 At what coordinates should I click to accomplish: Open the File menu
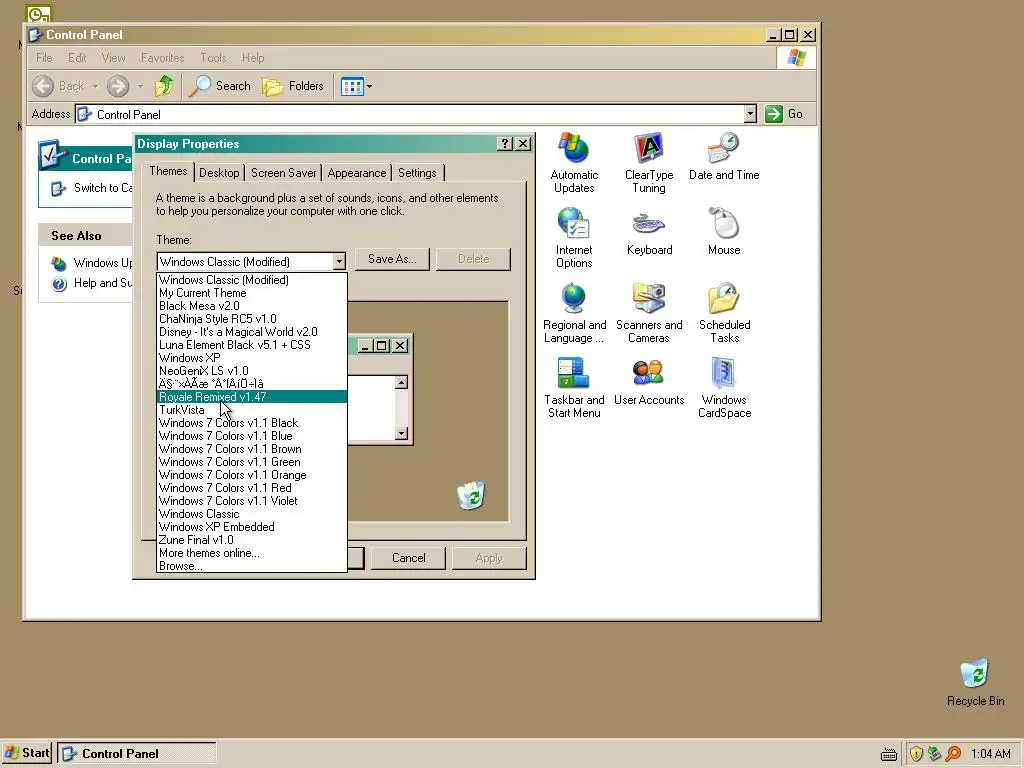[44, 58]
